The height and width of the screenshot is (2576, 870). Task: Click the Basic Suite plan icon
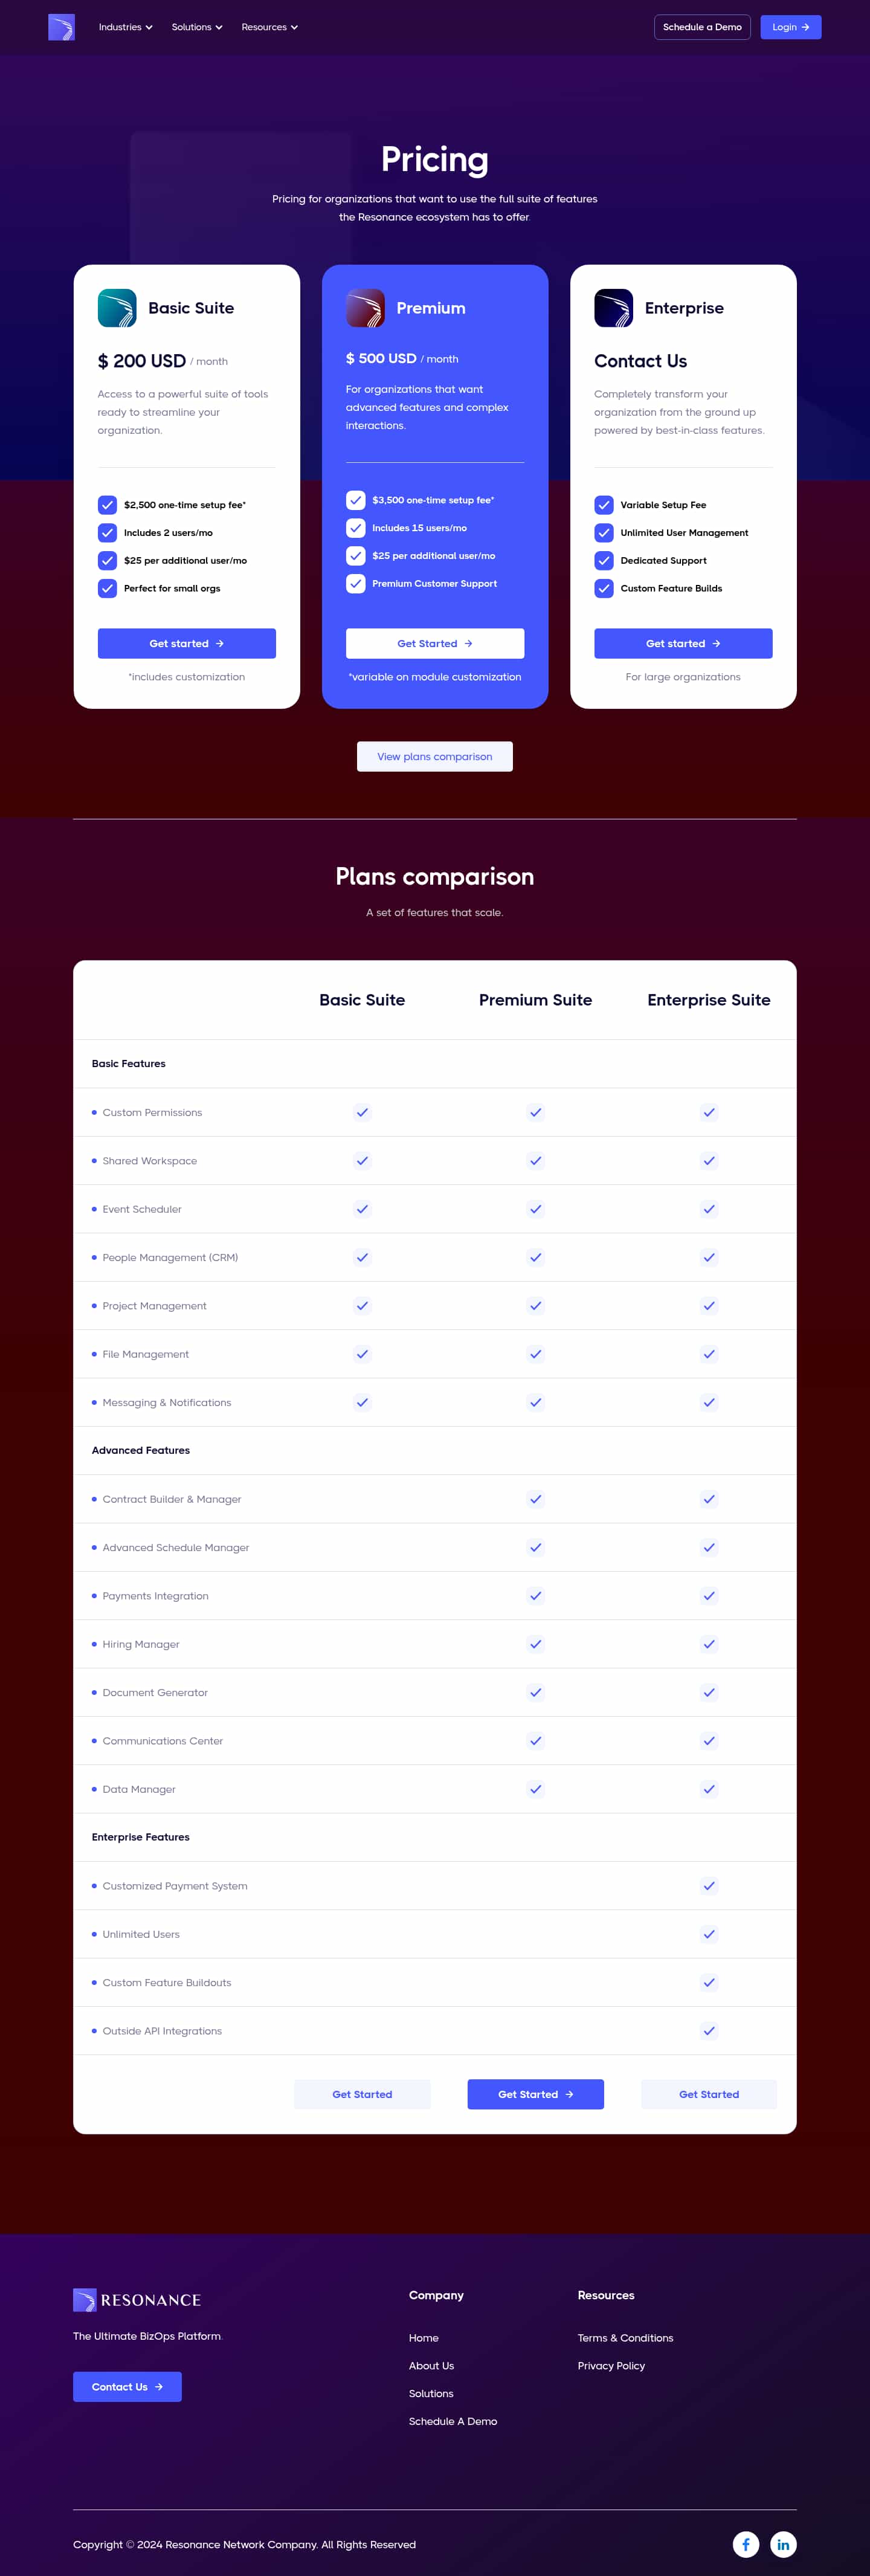[x=117, y=308]
